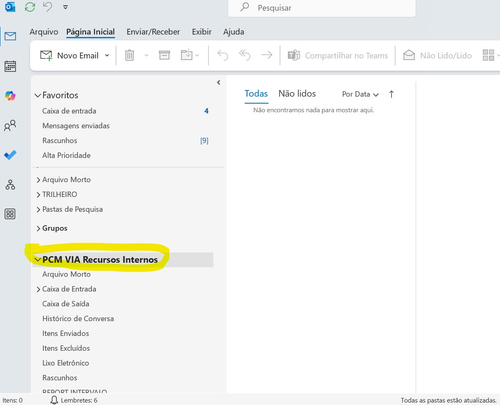Click the unread count 4 beside Caixa de entrada
The image size is (500, 405).
pyautogui.click(x=206, y=111)
